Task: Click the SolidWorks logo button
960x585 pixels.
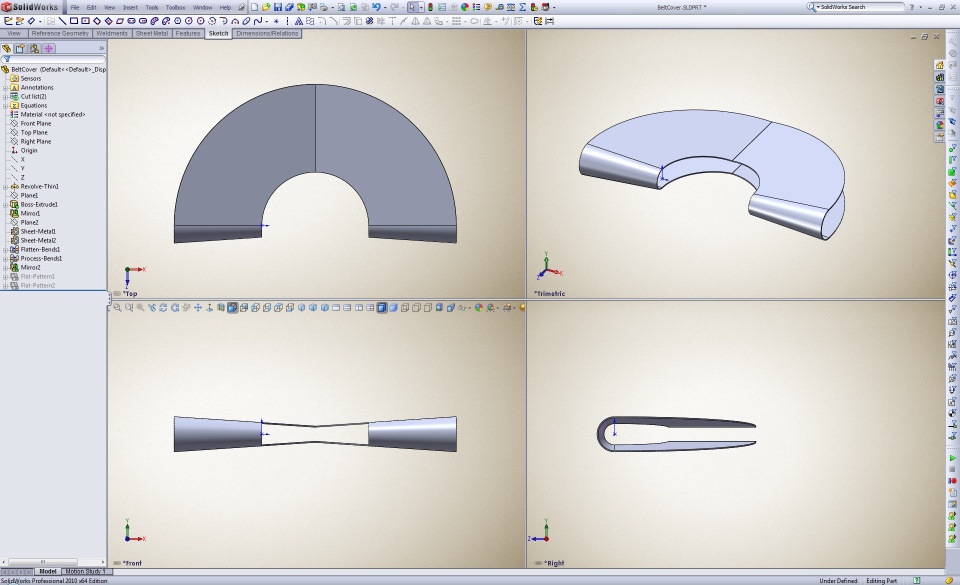Action: coord(31,7)
